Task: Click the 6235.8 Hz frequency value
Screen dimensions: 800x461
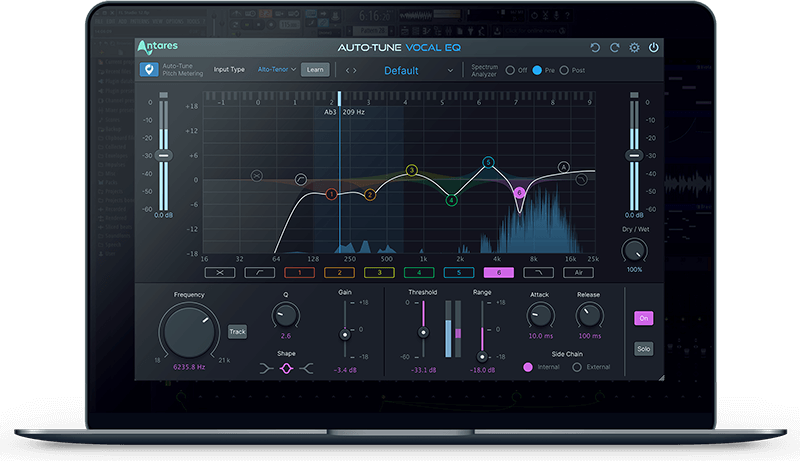Action: click(189, 367)
